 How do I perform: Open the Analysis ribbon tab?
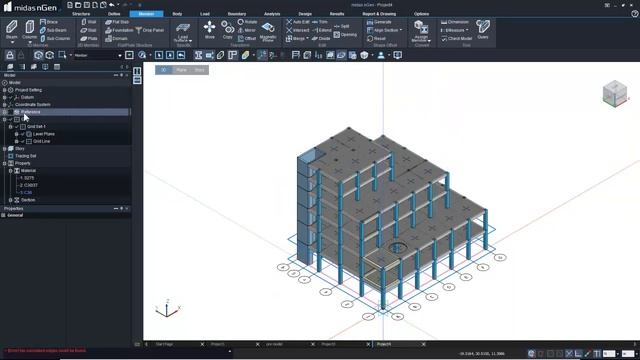tap(272, 14)
